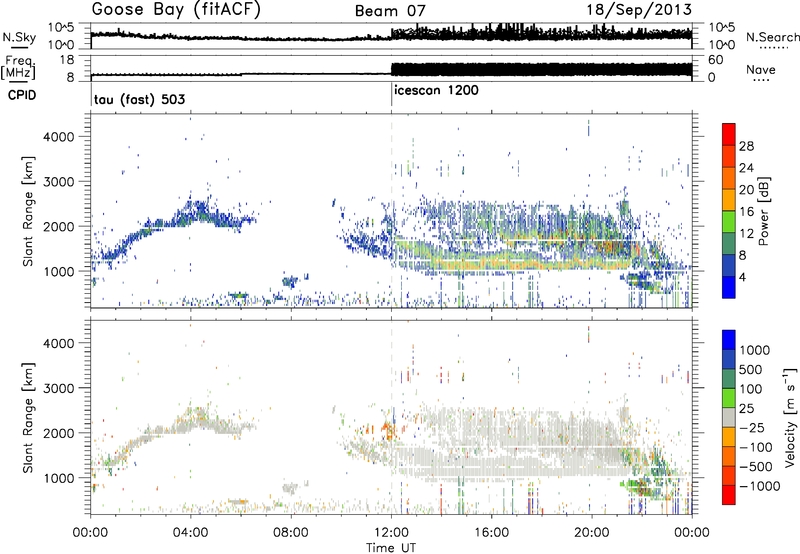The width and height of the screenshot is (800, 554).
Task: Click "Slant Range [km]" label of velocity panel
Action: (28, 418)
